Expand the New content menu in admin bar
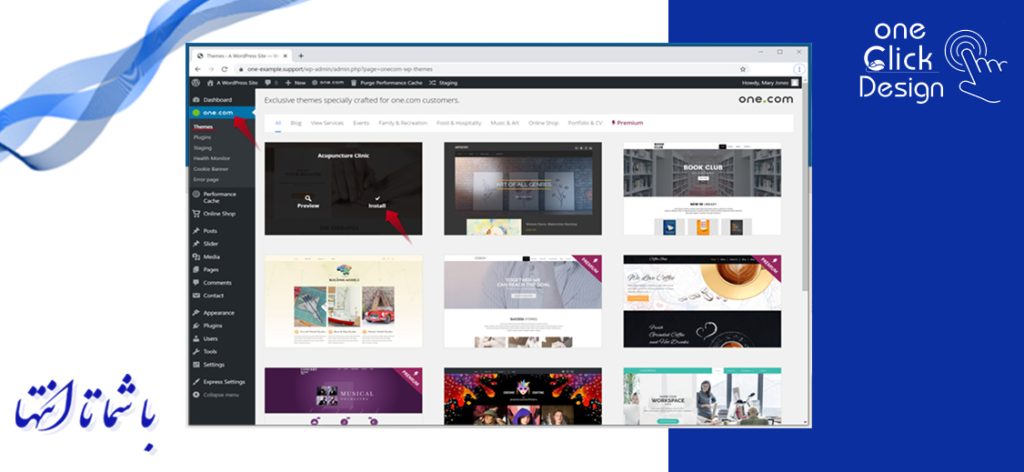This screenshot has width=1024, height=472. [295, 83]
